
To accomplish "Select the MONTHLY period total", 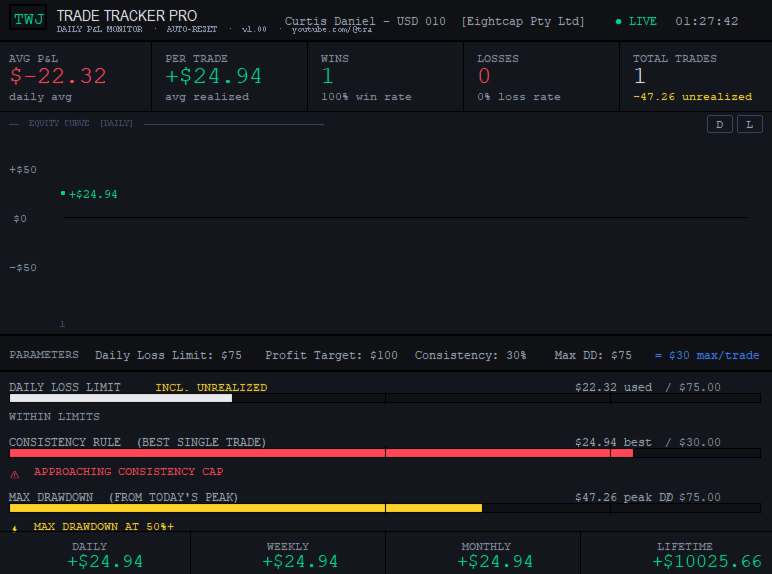I will click(x=495, y=561).
